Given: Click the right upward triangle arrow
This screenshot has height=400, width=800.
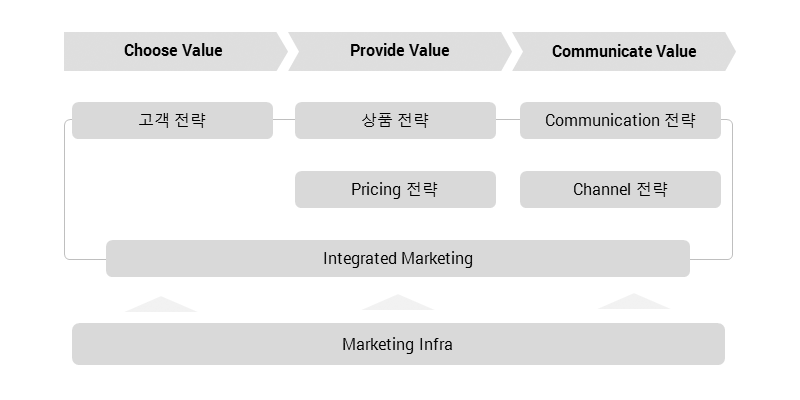Looking at the screenshot, I should coord(634,302).
